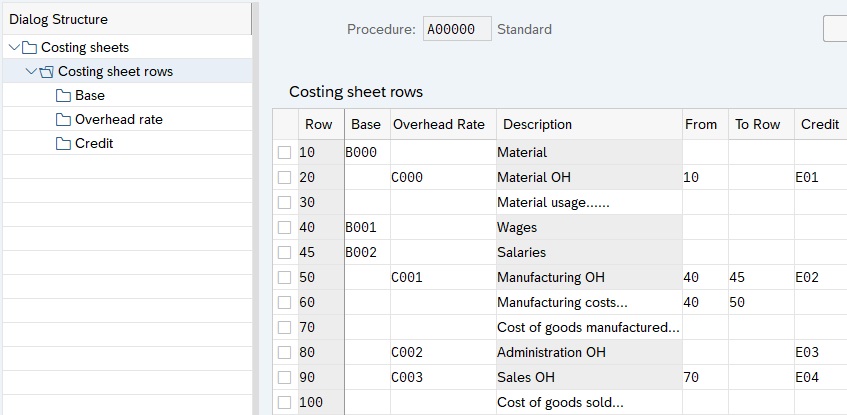This screenshot has width=847, height=415.
Task: Click the Procedure field showing A00000
Action: click(457, 29)
